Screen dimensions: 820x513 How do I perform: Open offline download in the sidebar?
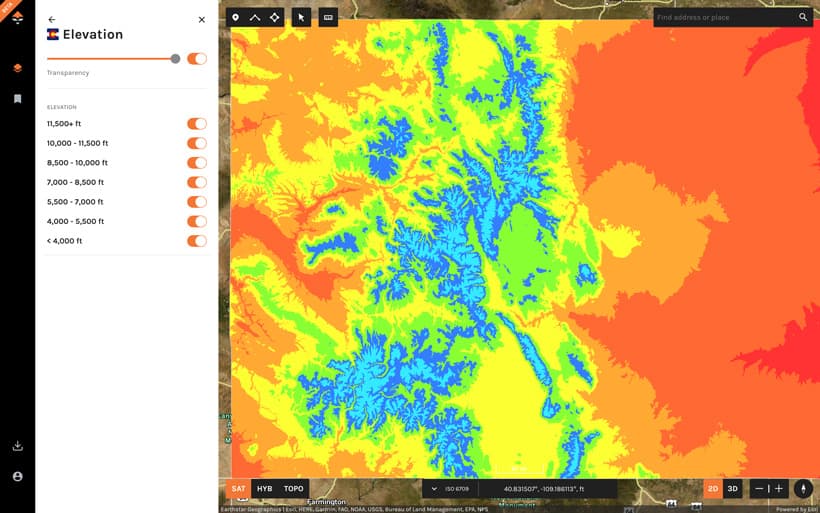coord(17,446)
